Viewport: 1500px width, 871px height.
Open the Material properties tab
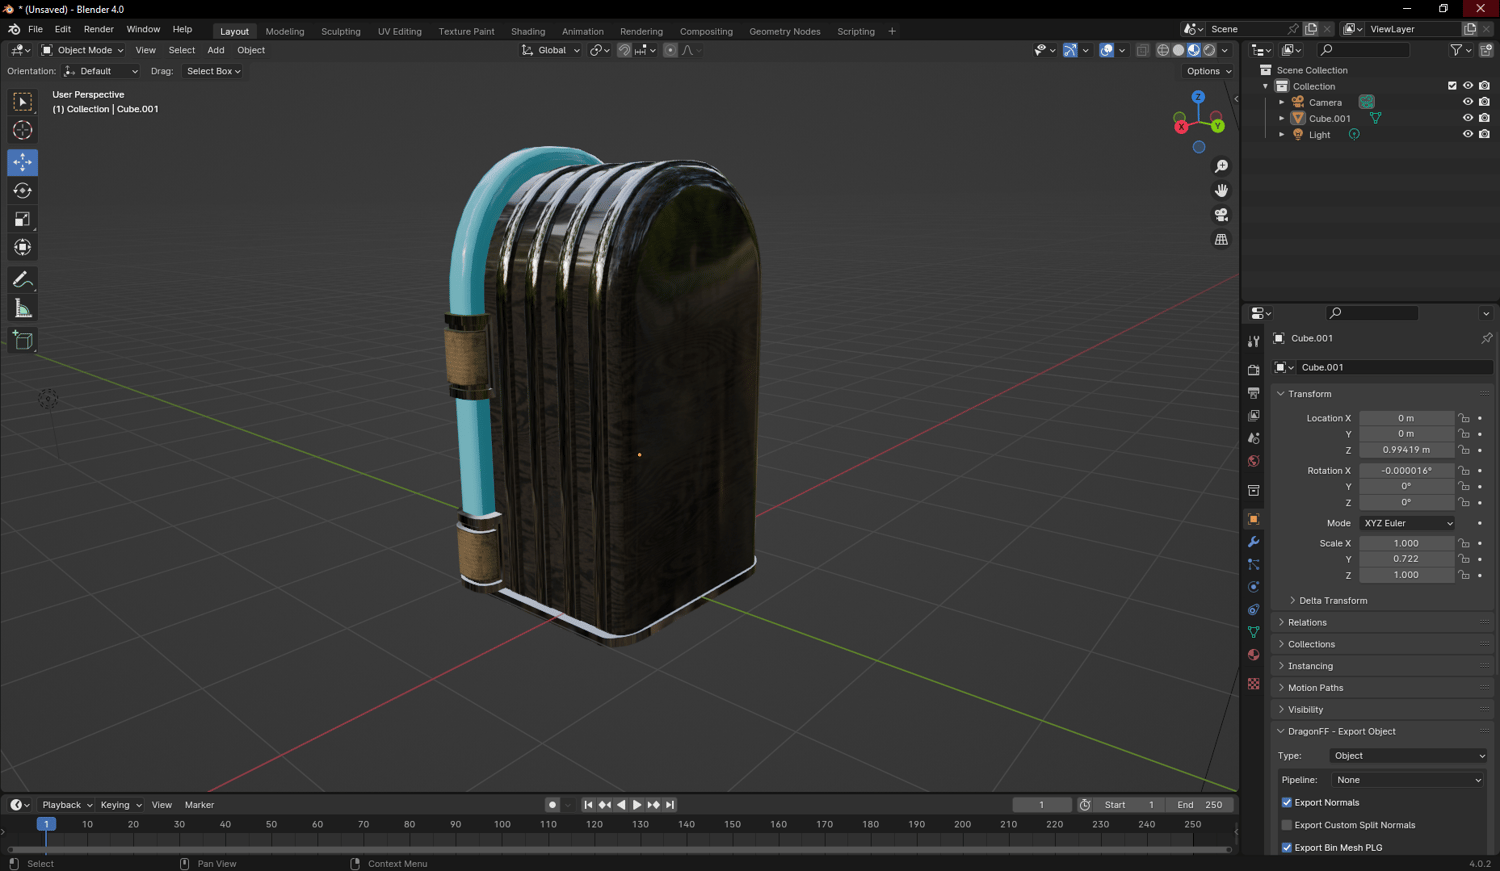click(x=1253, y=655)
